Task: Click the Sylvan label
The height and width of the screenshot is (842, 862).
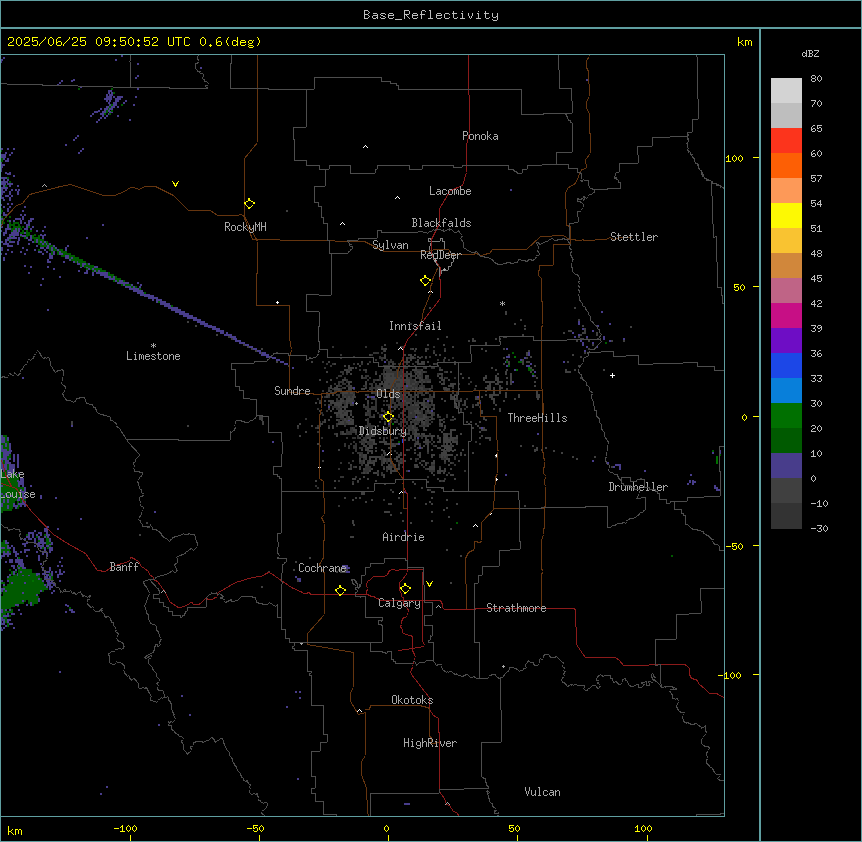Action: coord(390,245)
